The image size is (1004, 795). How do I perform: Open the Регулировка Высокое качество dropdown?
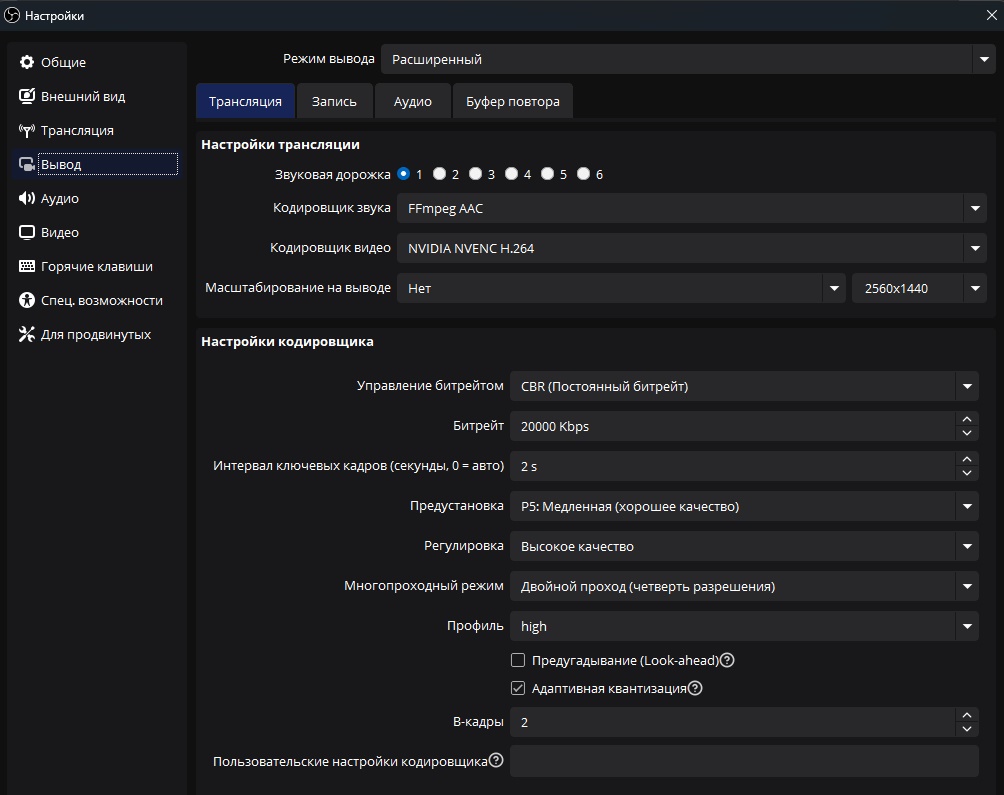coord(744,546)
